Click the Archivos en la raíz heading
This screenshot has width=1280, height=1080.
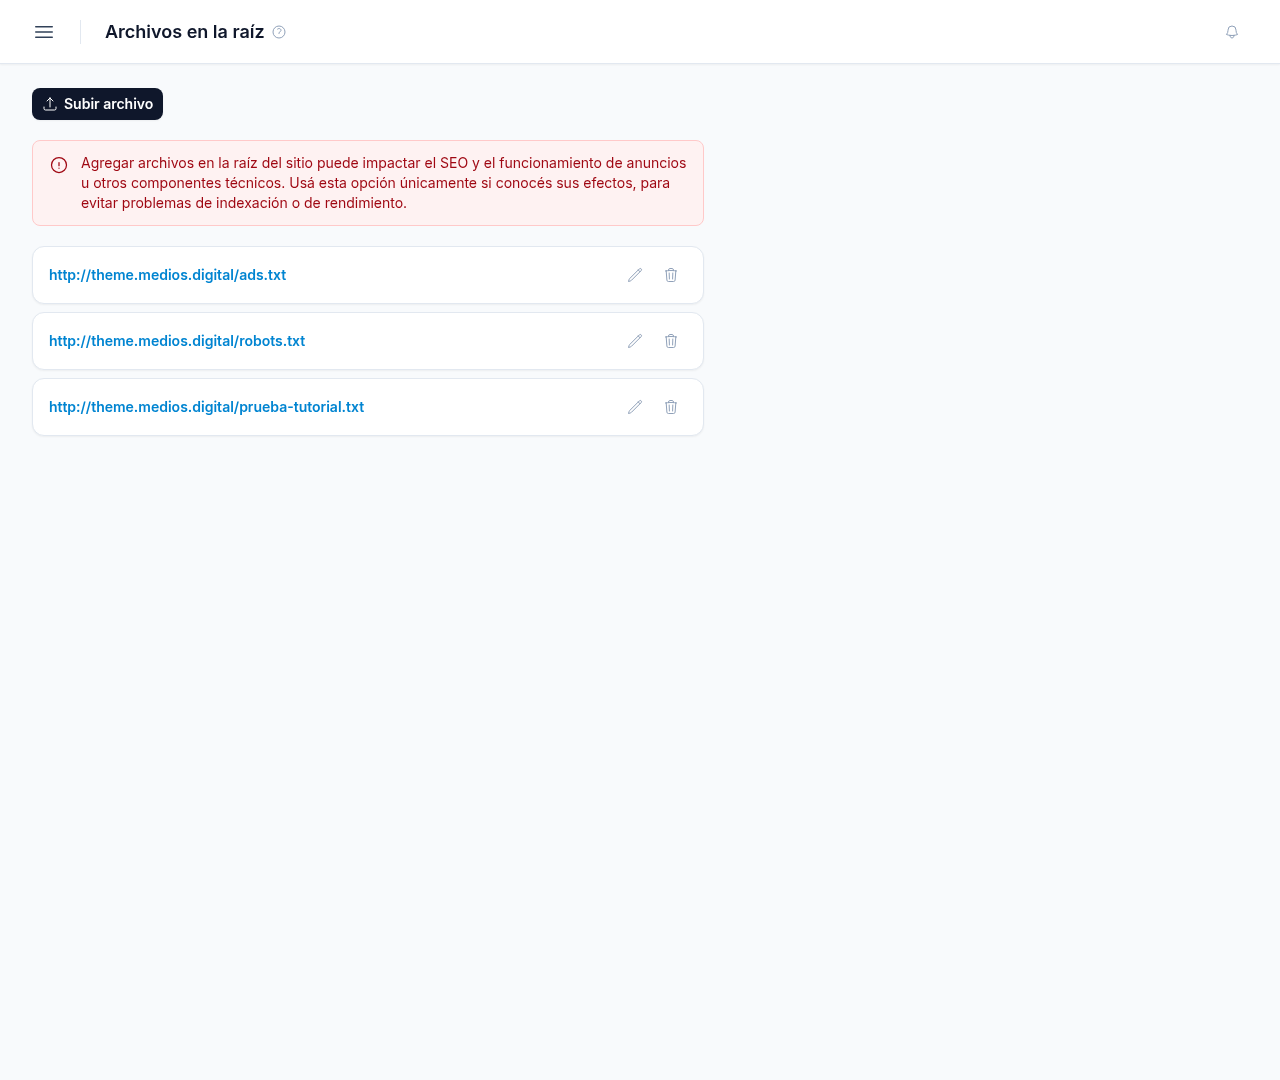pyautogui.click(x=184, y=32)
